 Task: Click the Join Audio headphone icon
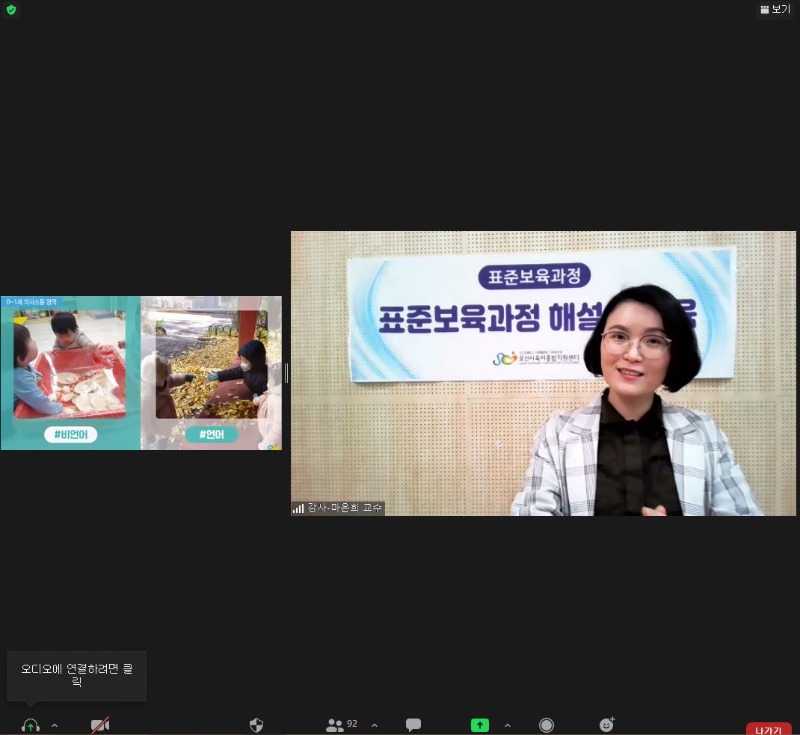coord(30,725)
